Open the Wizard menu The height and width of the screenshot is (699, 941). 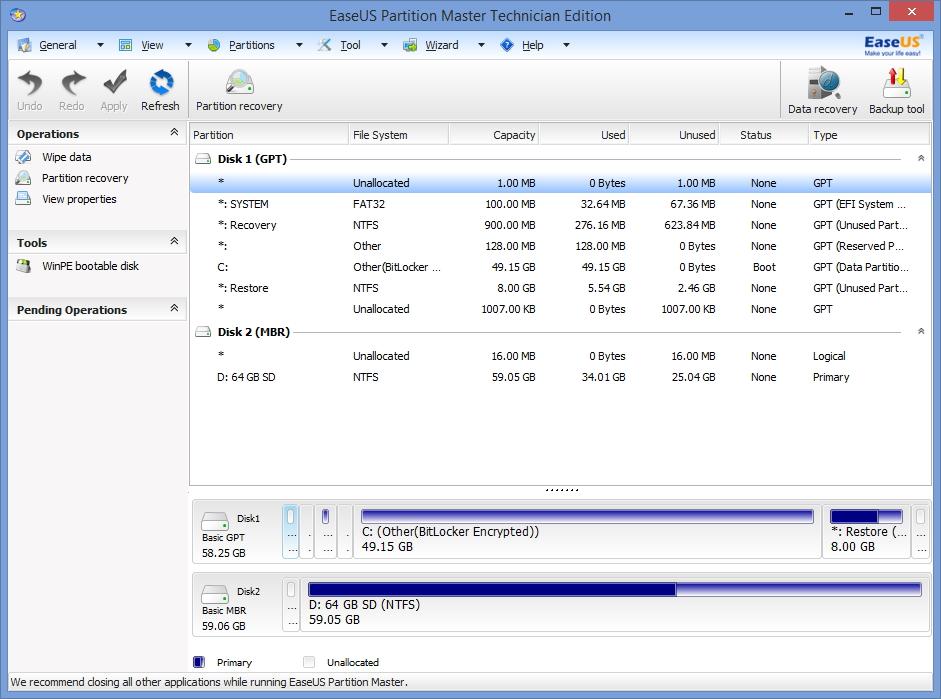(442, 45)
